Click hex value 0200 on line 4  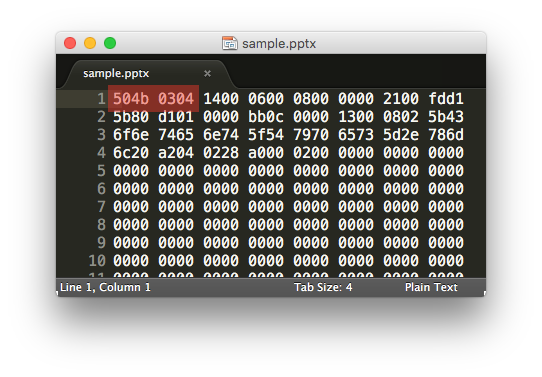click(x=311, y=153)
